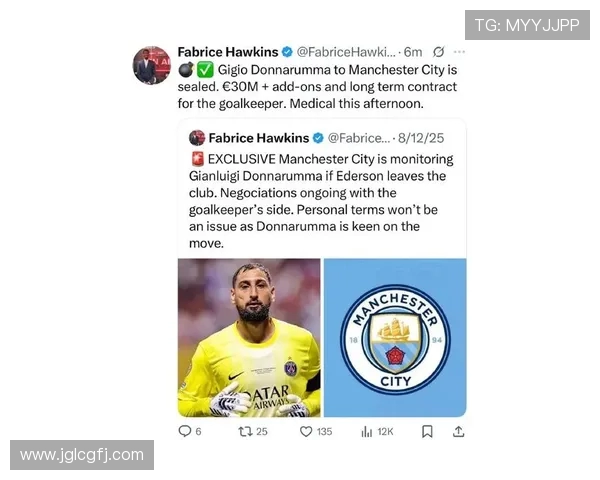
Task: Click the Fabrice Hawkins display name
Action: [228, 52]
